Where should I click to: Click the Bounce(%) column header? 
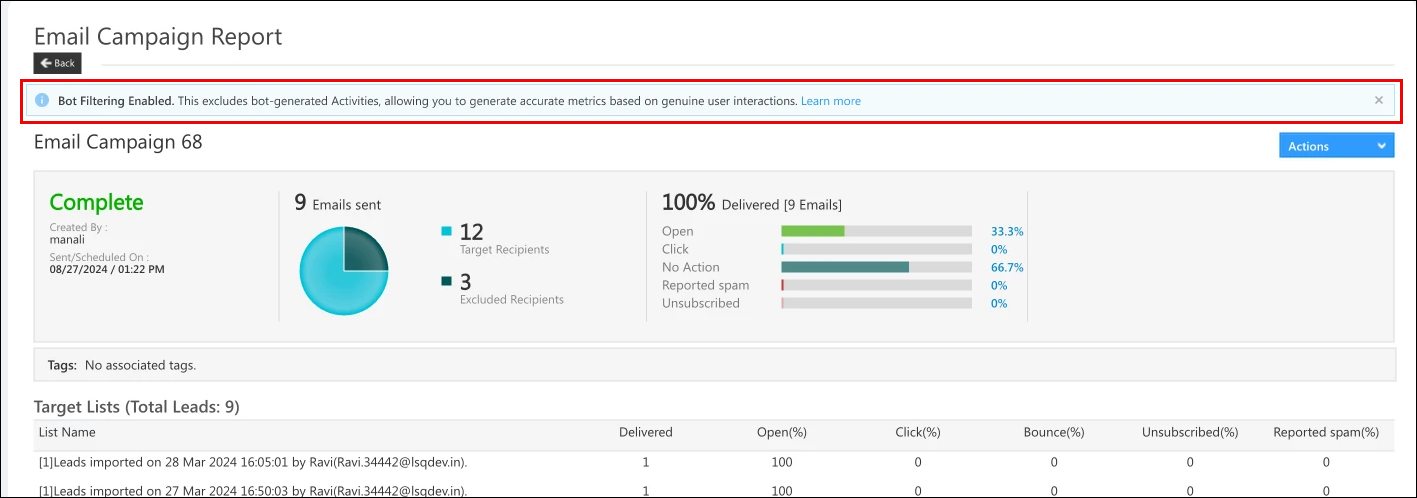pos(1053,433)
